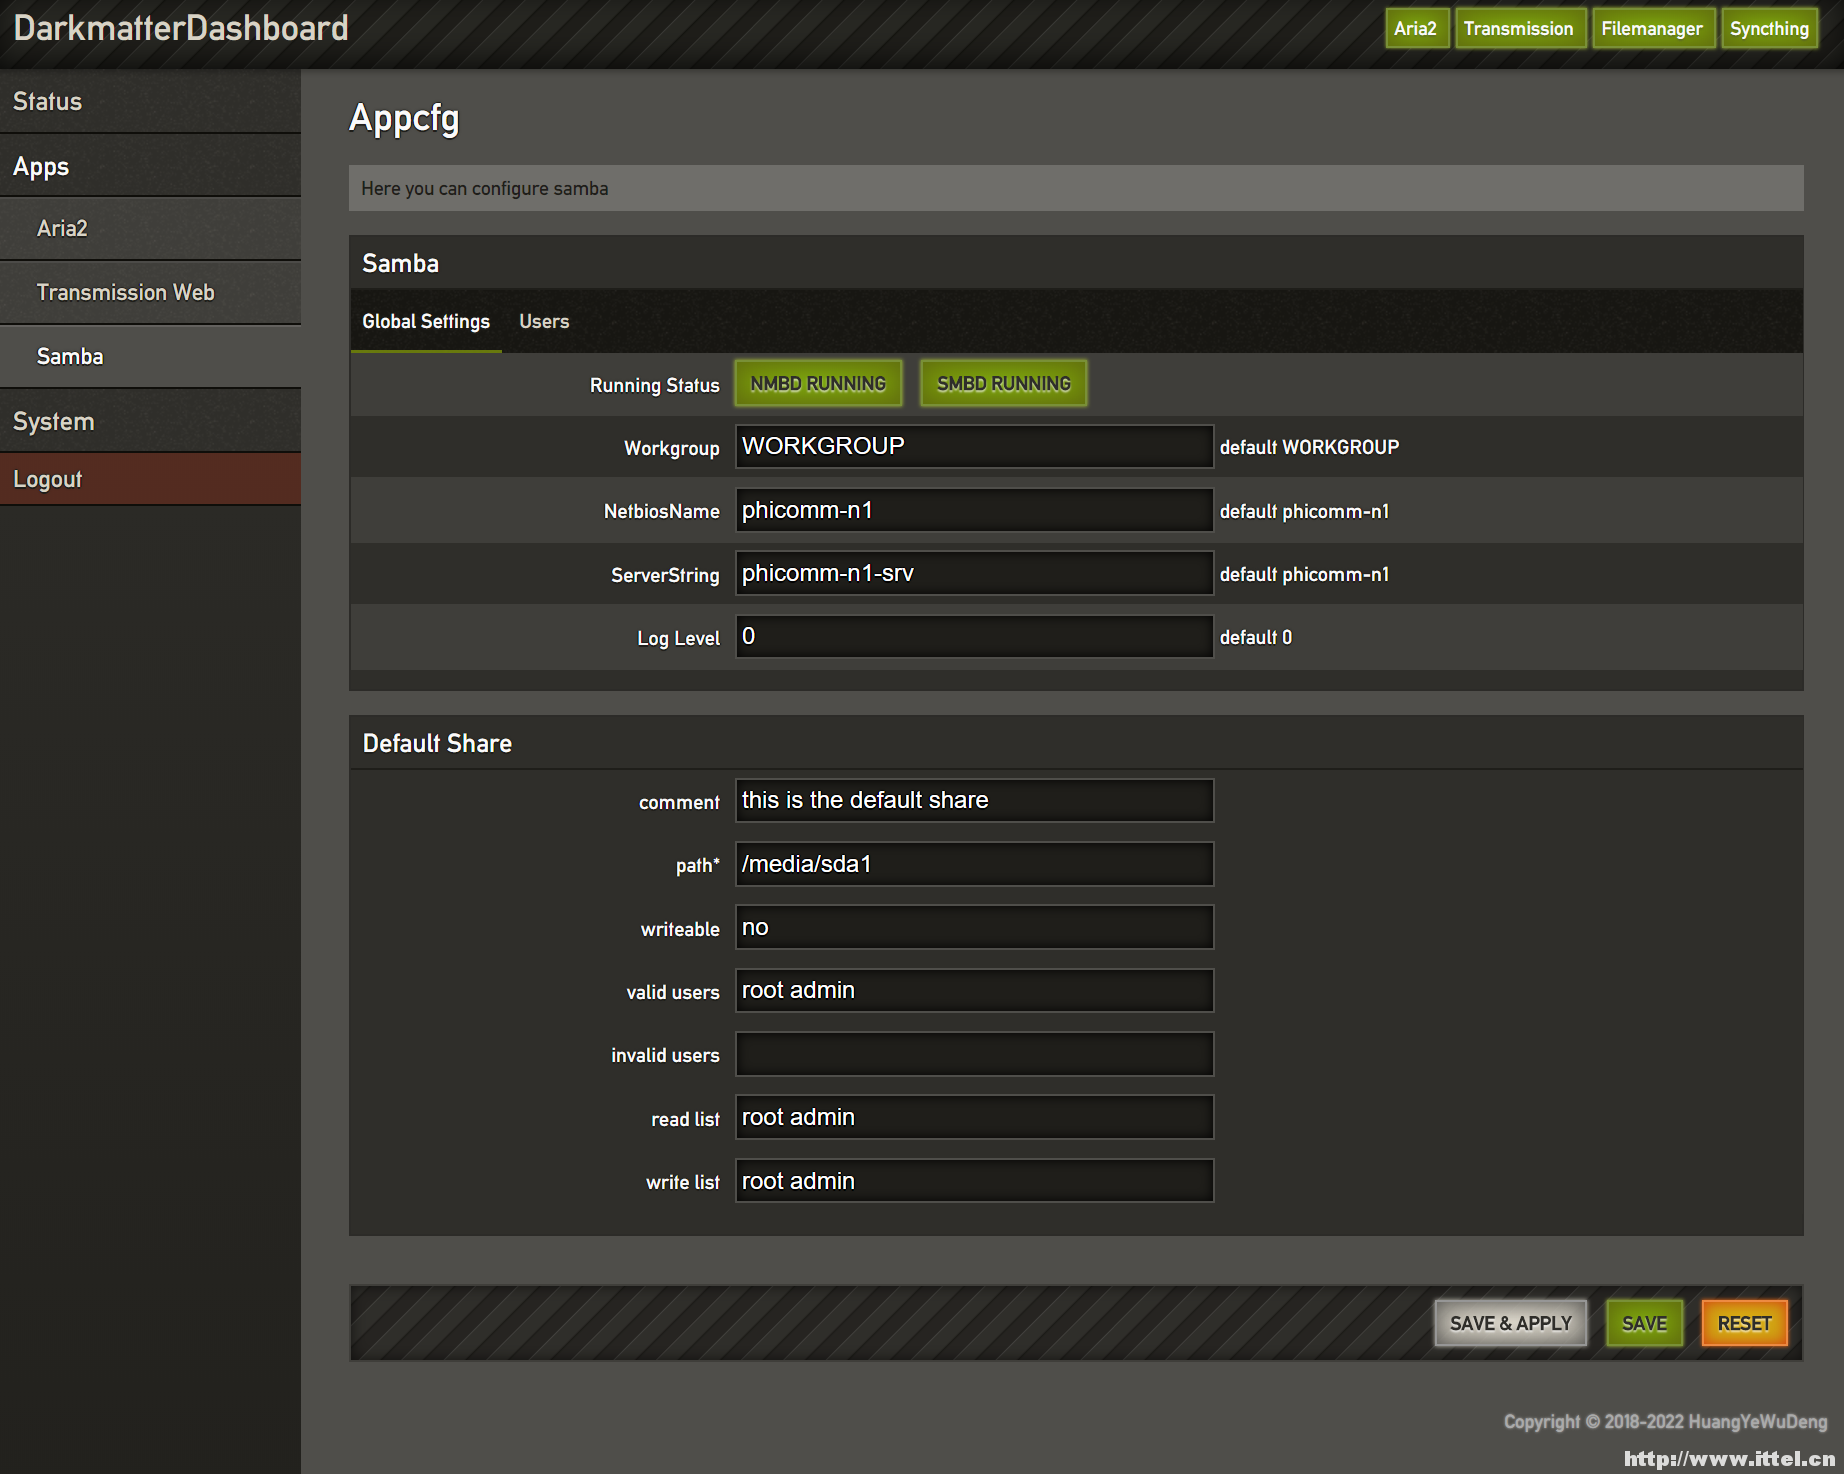This screenshot has height=1474, width=1844.
Task: Click the 'default phicomm-n1' hint beside ServerString
Action: (x=1304, y=574)
